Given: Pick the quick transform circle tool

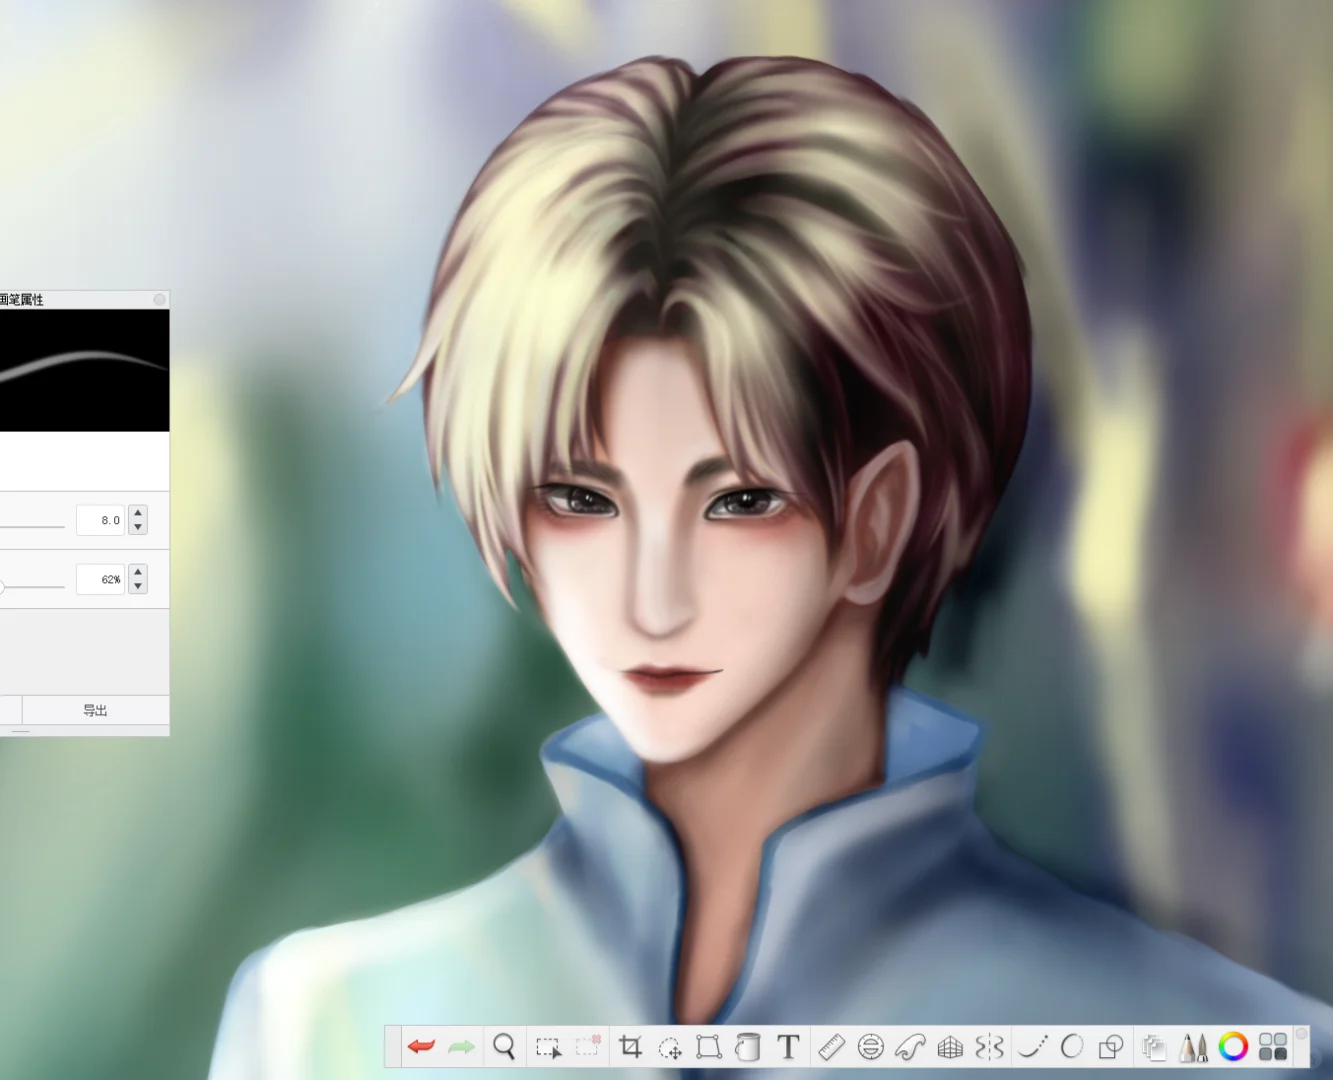Looking at the screenshot, I should [x=670, y=1047].
